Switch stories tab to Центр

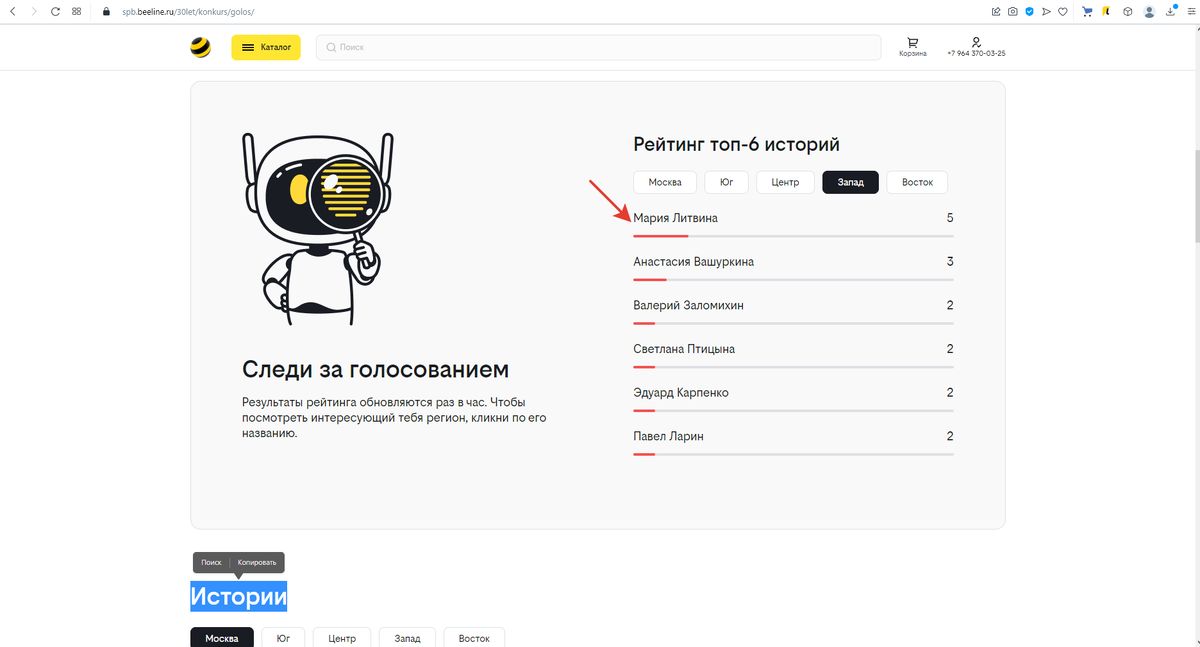(342, 638)
